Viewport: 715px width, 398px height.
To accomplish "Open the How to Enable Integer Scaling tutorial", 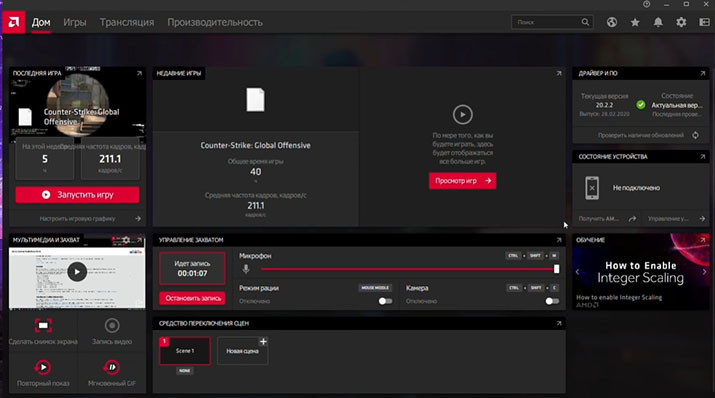I will (640, 272).
